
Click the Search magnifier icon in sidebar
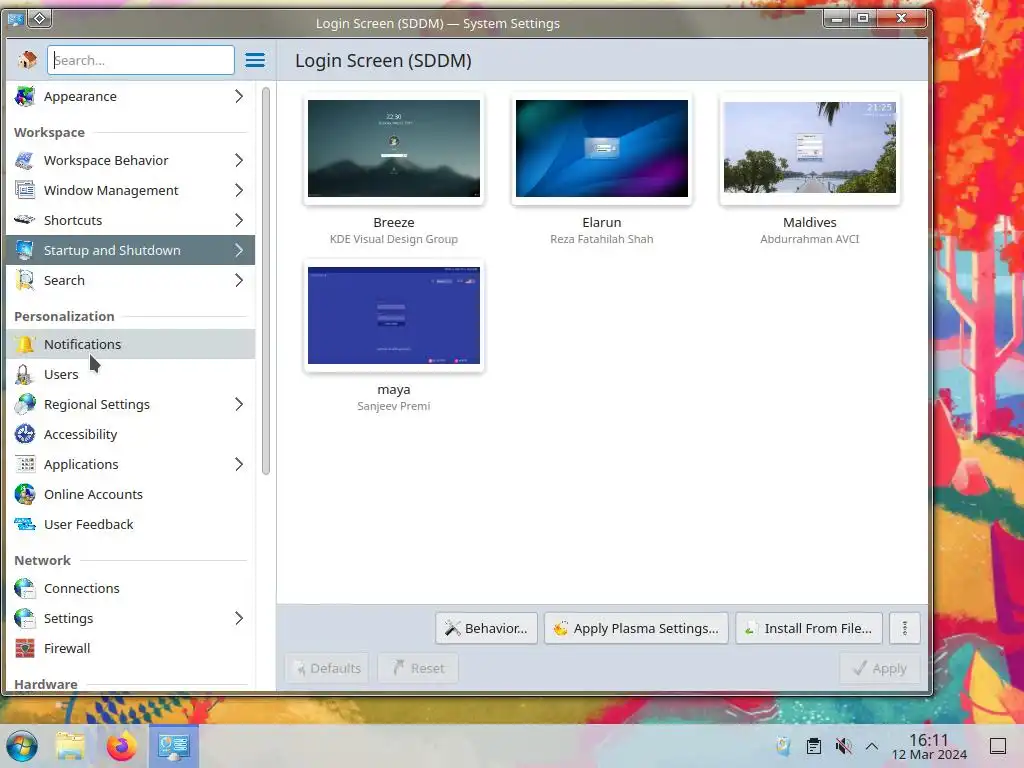tap(25, 280)
